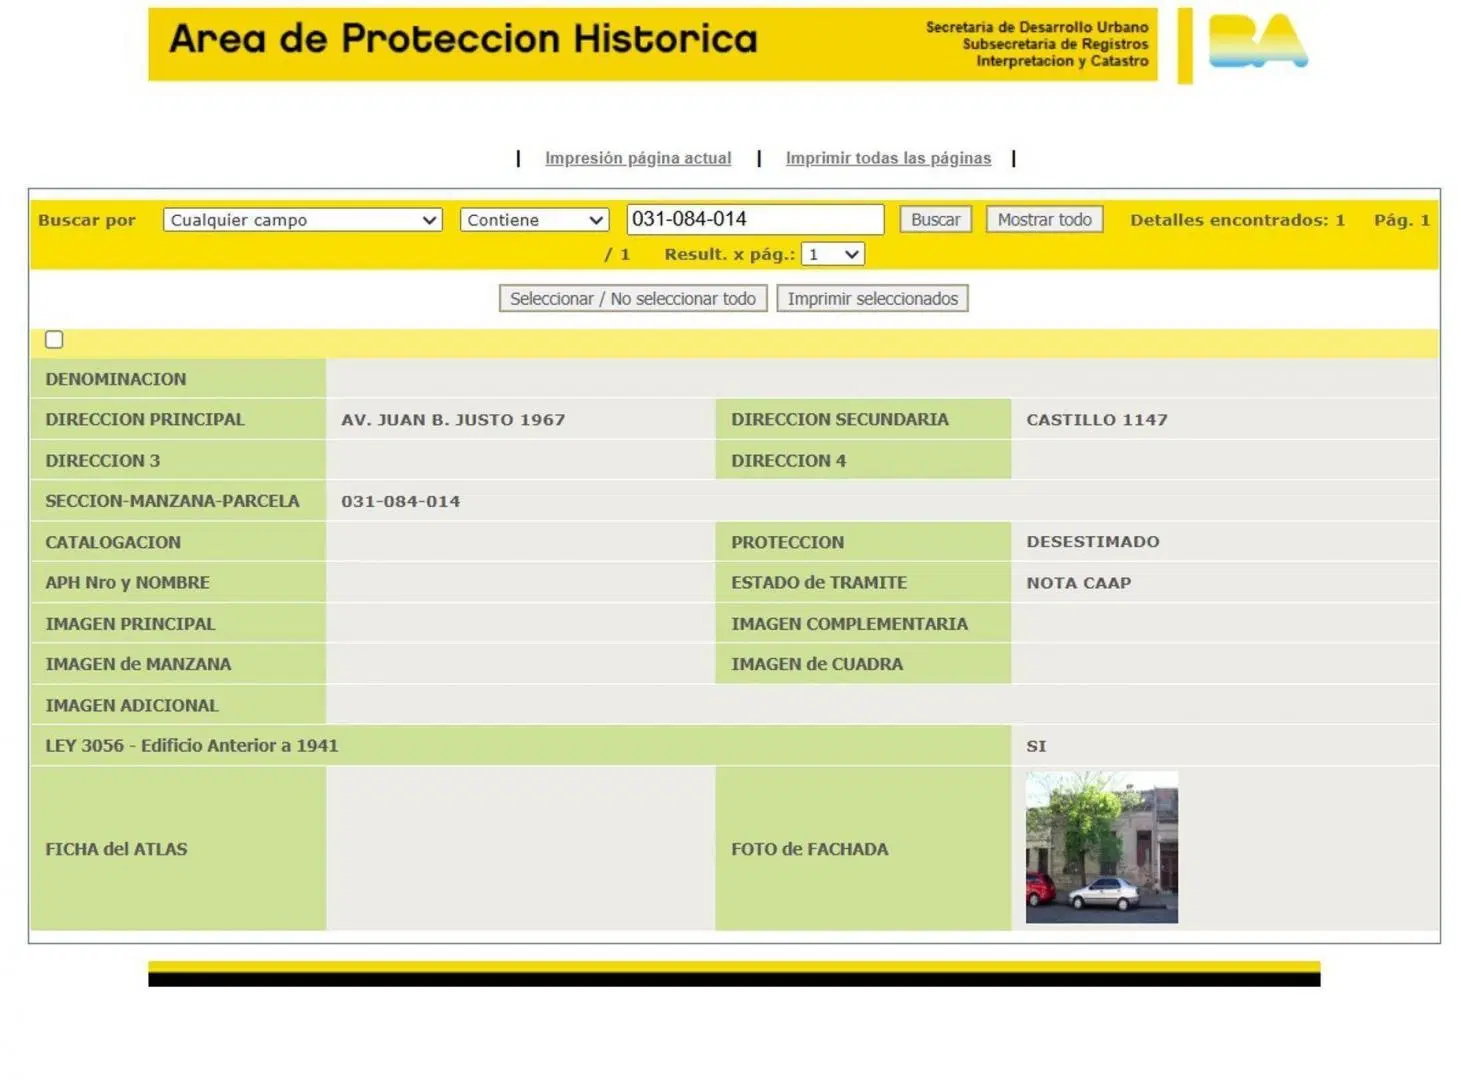Open the facade photo thumbnail
The width and height of the screenshot is (1461, 1080).
pyautogui.click(x=1102, y=847)
